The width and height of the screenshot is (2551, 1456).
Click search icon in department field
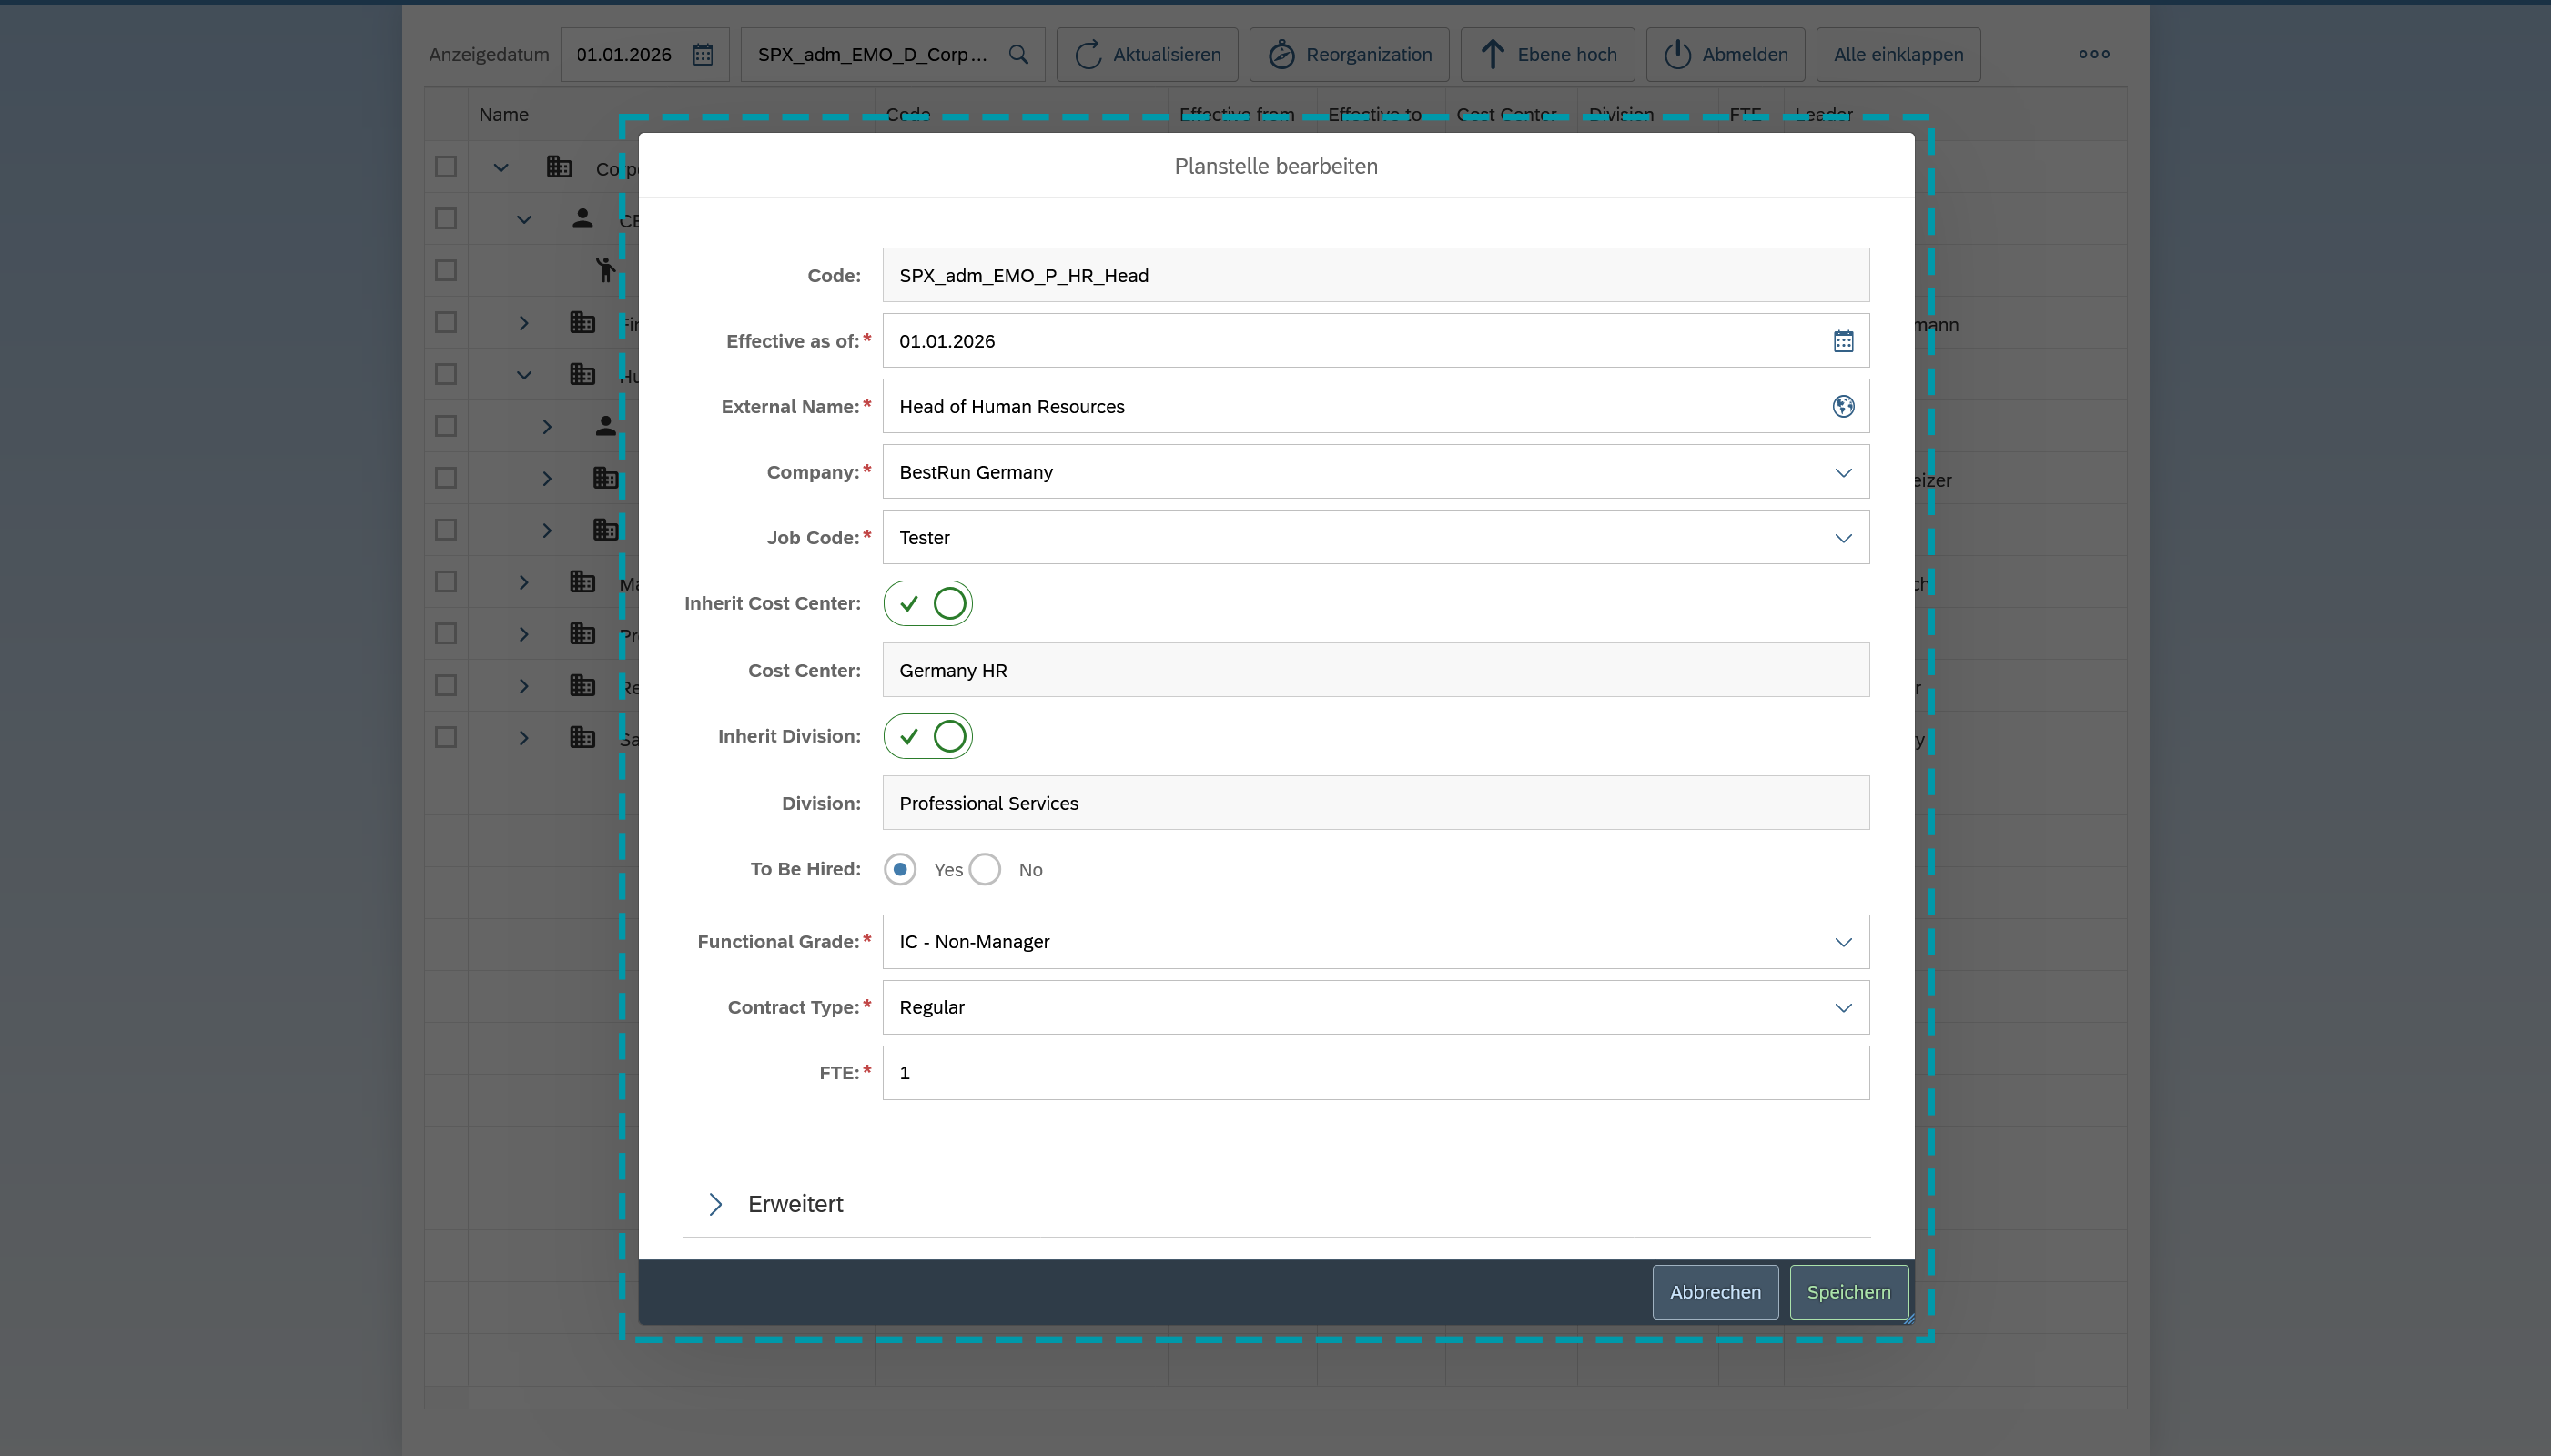pos(1018,54)
